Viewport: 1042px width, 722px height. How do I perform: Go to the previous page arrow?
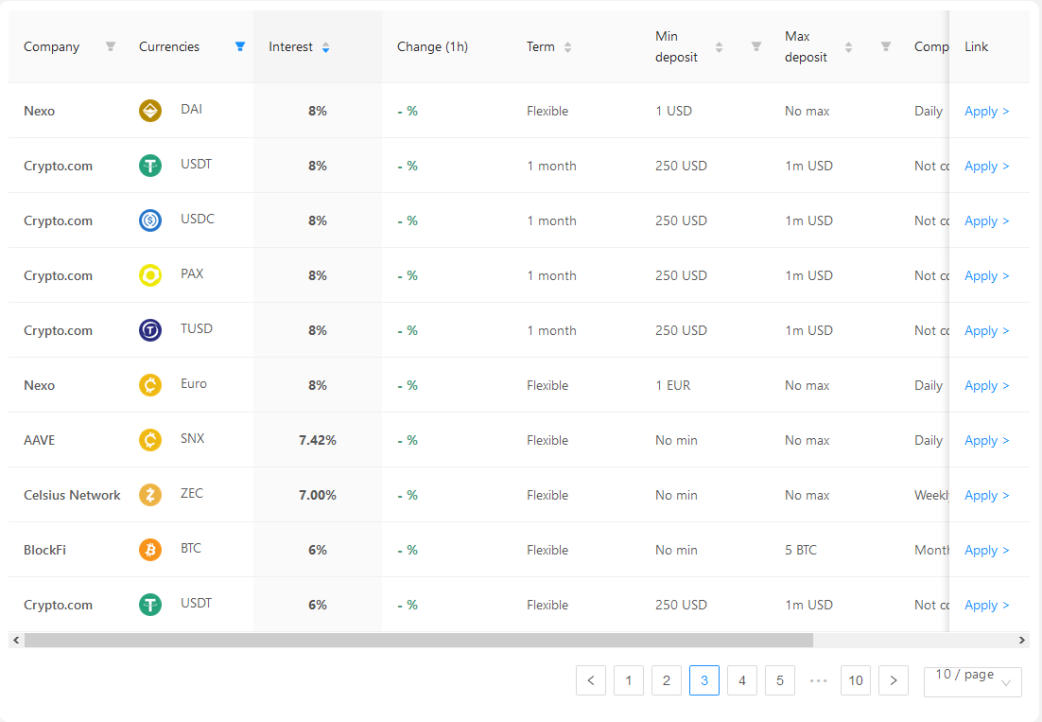(x=591, y=681)
